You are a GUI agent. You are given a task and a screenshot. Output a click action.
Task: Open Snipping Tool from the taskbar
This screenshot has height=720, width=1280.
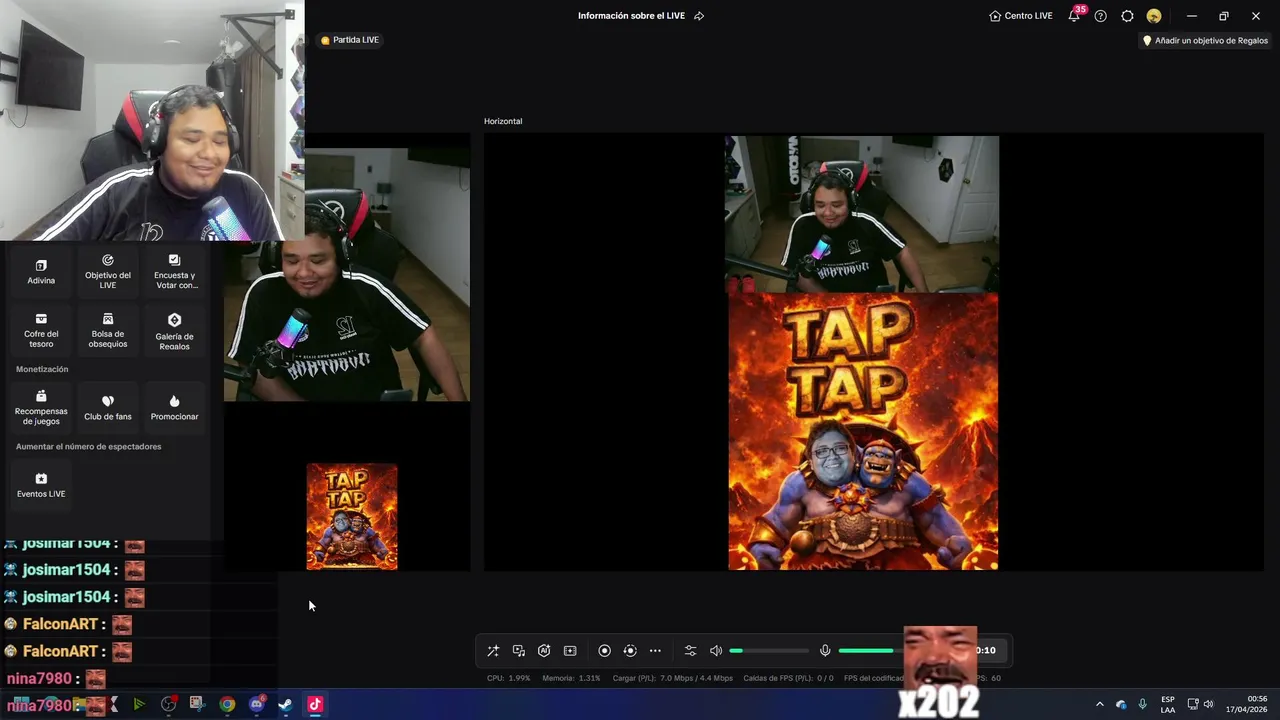click(197, 704)
